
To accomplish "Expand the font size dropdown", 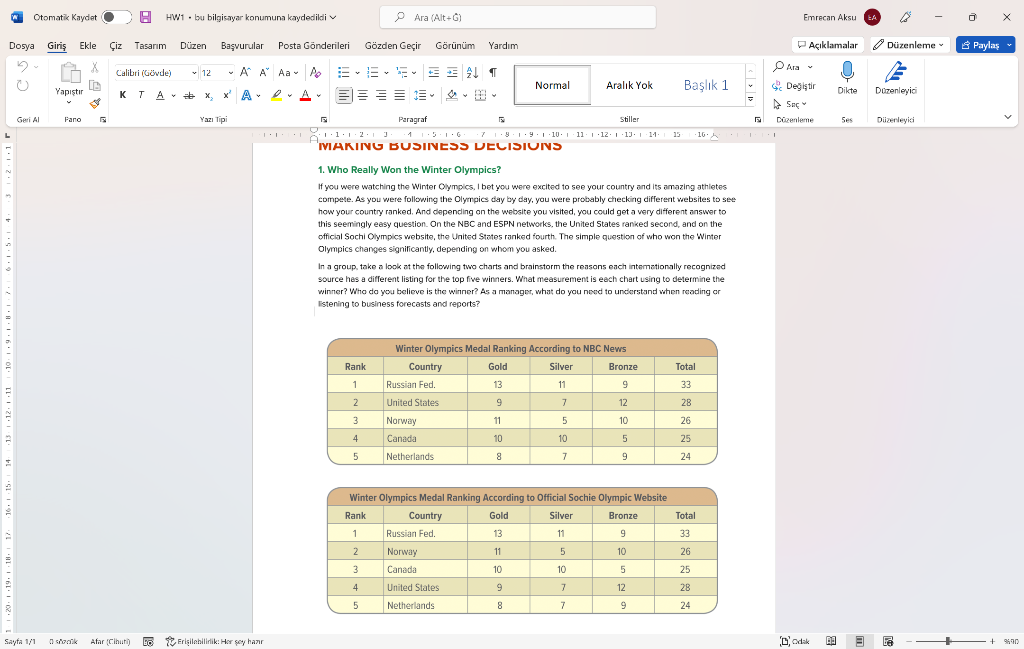I will pyautogui.click(x=230, y=73).
